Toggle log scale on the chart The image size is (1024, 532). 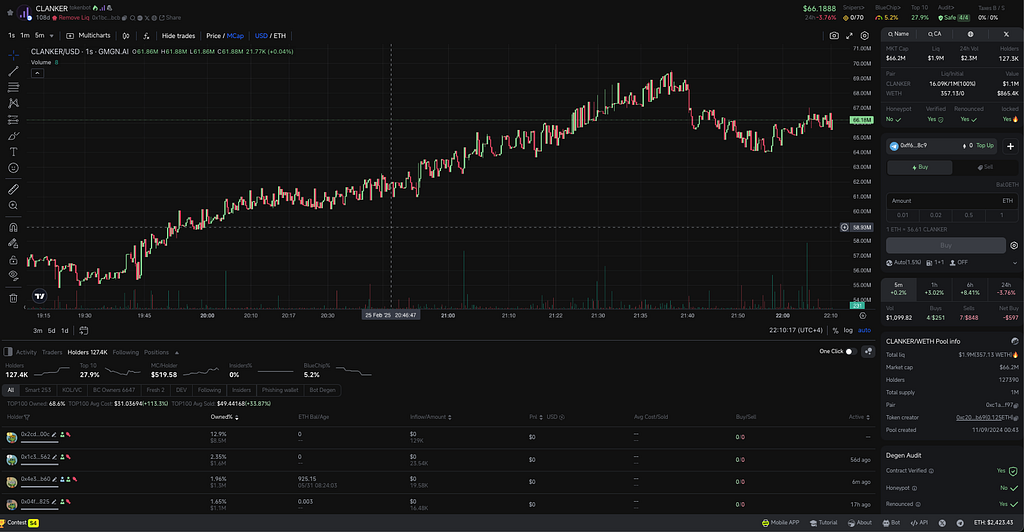pyautogui.click(x=848, y=330)
